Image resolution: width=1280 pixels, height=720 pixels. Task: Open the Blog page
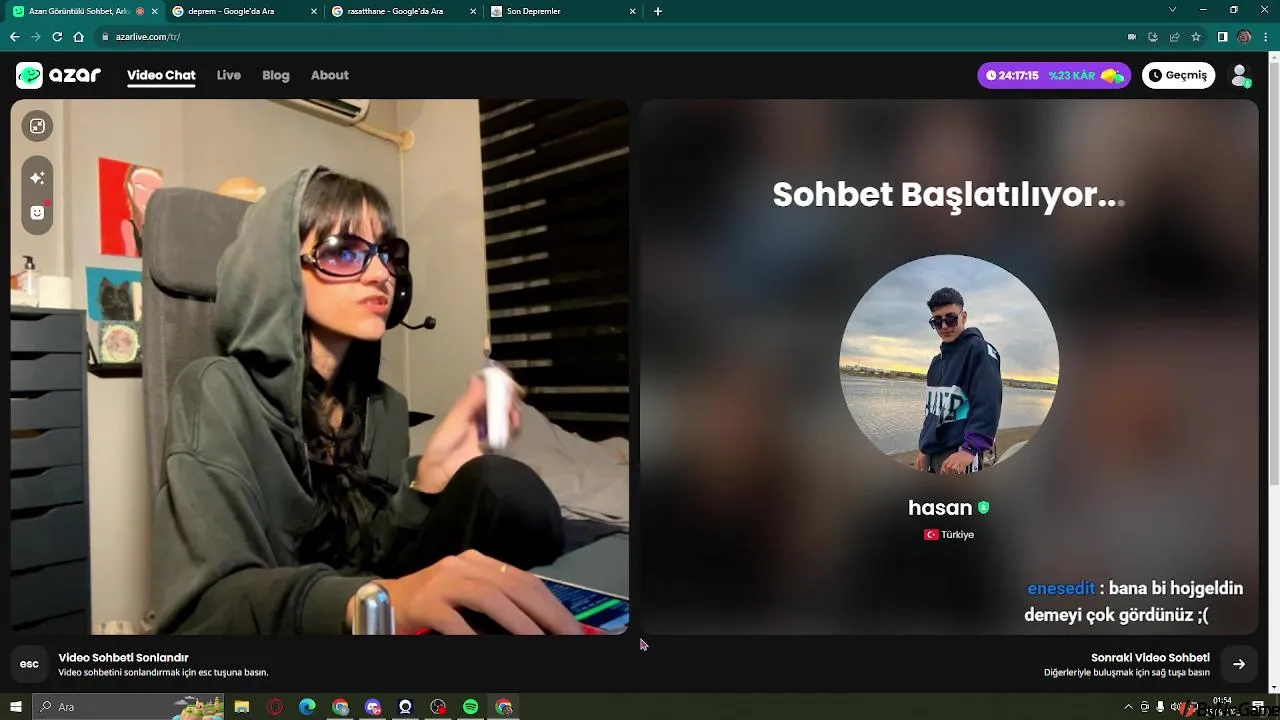[276, 75]
